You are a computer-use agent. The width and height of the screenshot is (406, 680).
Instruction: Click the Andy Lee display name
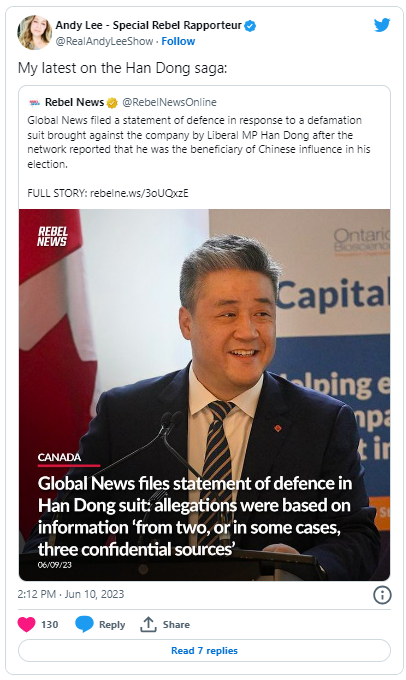[x=148, y=26]
